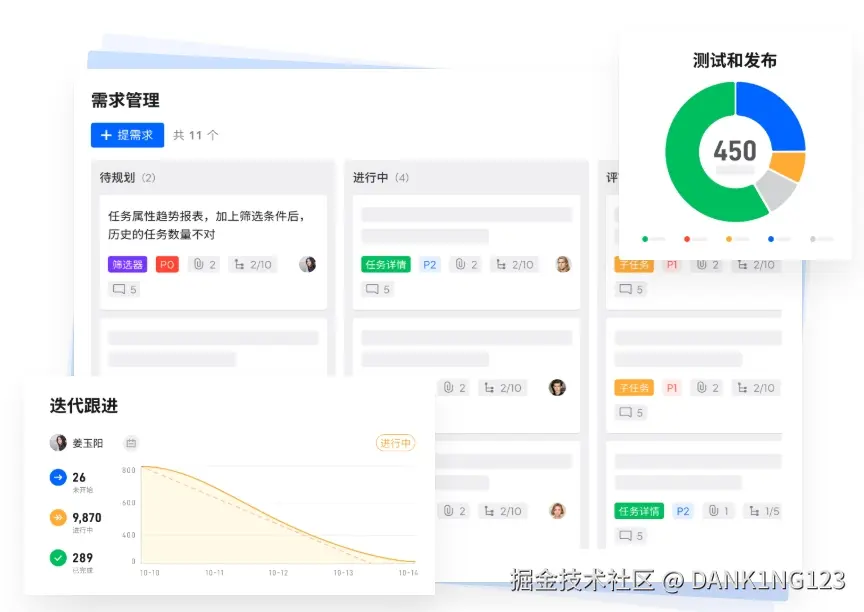Click the calendar icon beside 姜玉阳
This screenshot has width=864, height=612.
pos(131,443)
